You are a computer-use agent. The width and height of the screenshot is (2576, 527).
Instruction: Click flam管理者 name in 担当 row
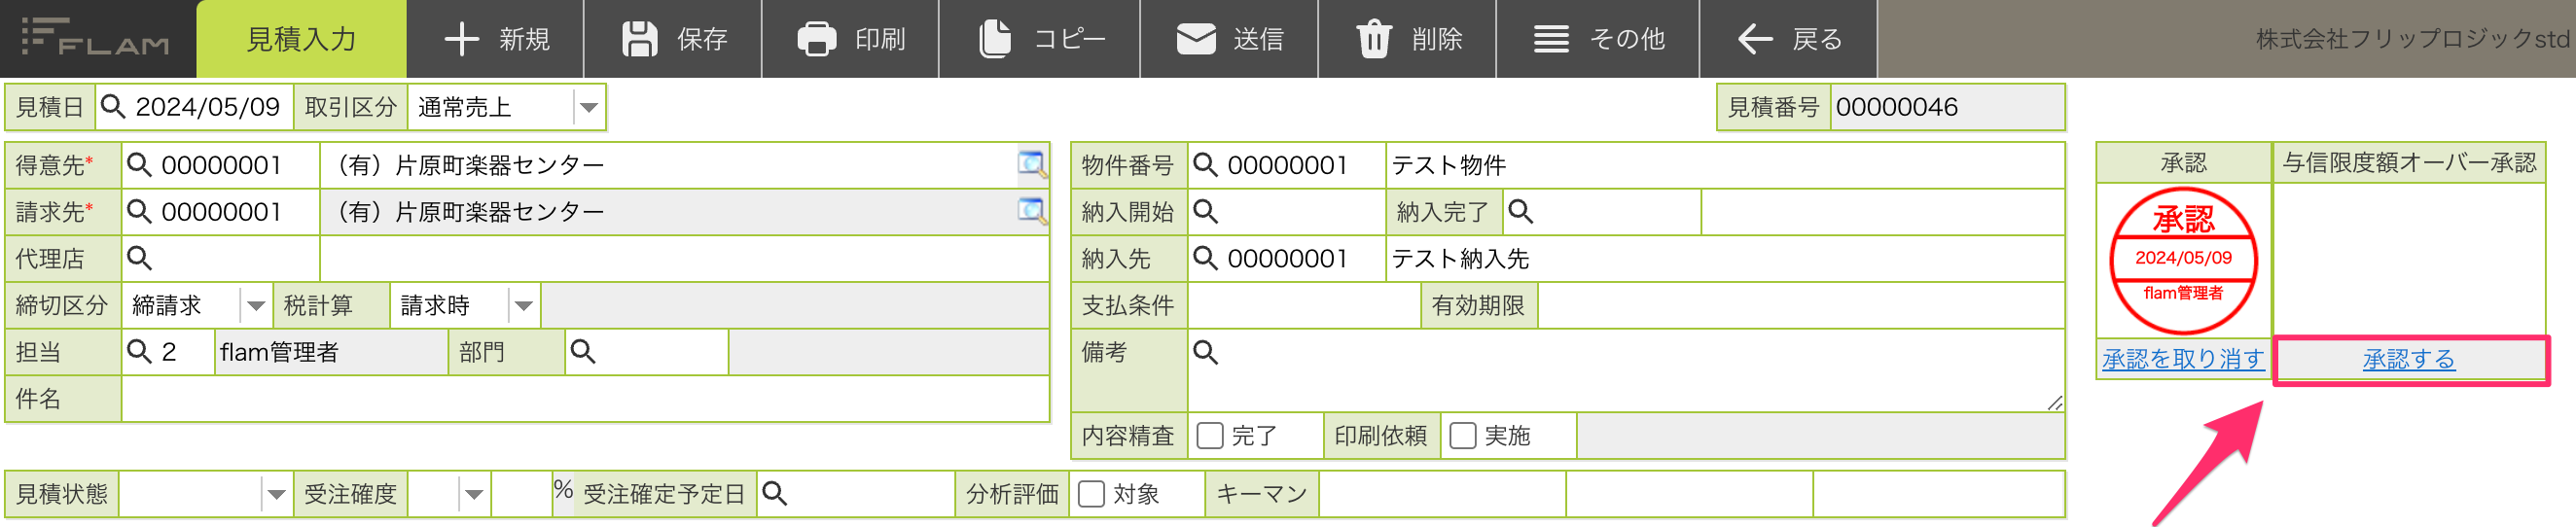pyautogui.click(x=279, y=352)
